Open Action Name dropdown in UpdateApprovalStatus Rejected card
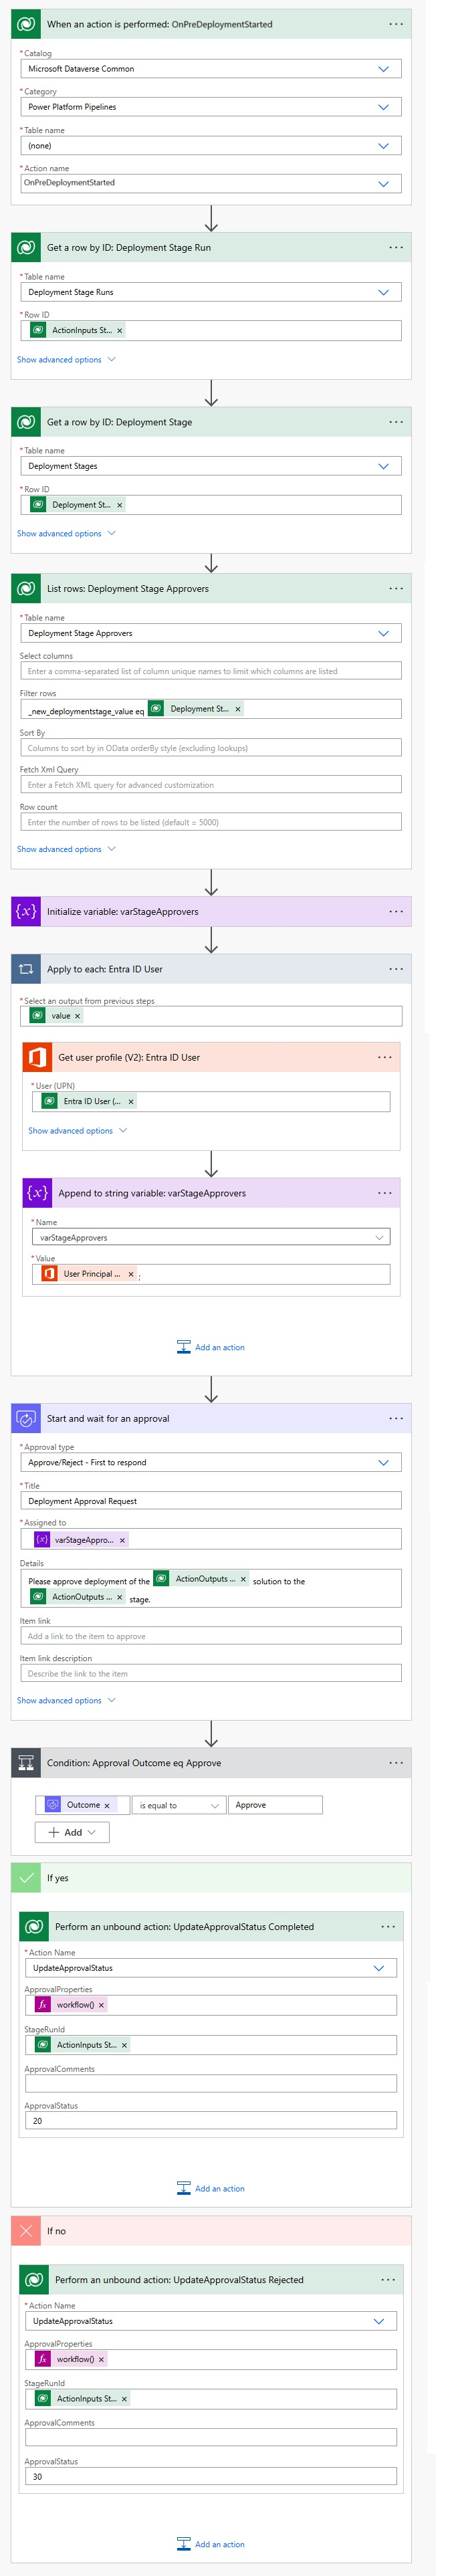 [x=211, y=2321]
